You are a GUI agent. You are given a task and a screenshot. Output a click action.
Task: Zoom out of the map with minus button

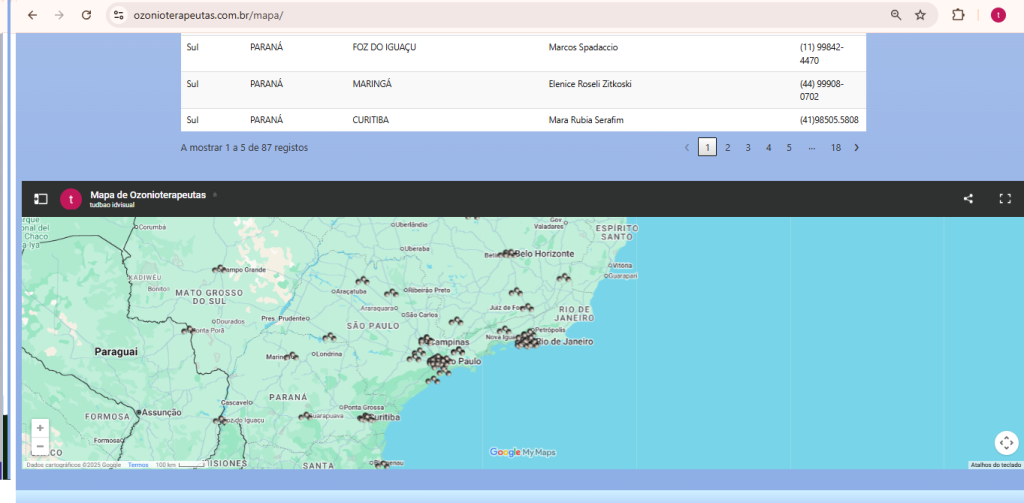pyautogui.click(x=40, y=446)
